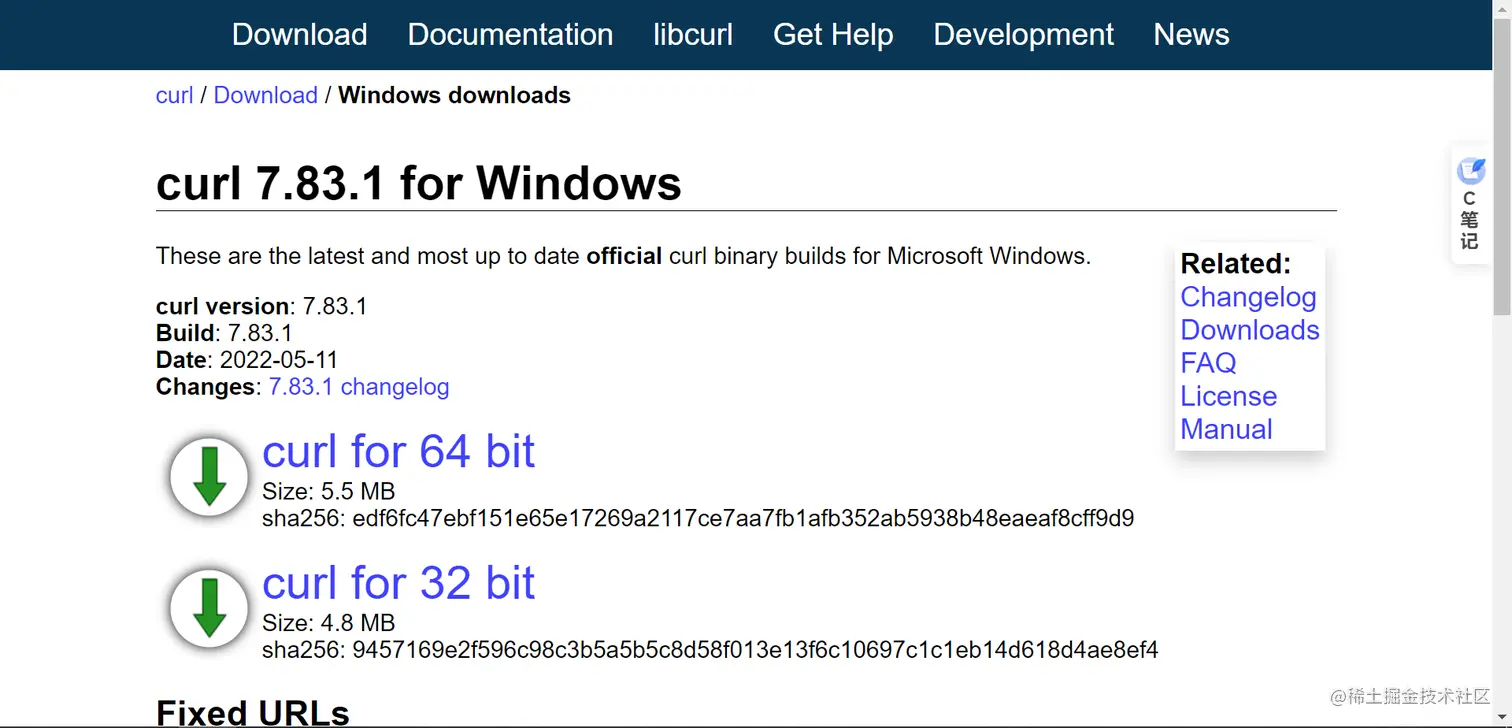
Task: Open the Development section
Action: (1023, 34)
